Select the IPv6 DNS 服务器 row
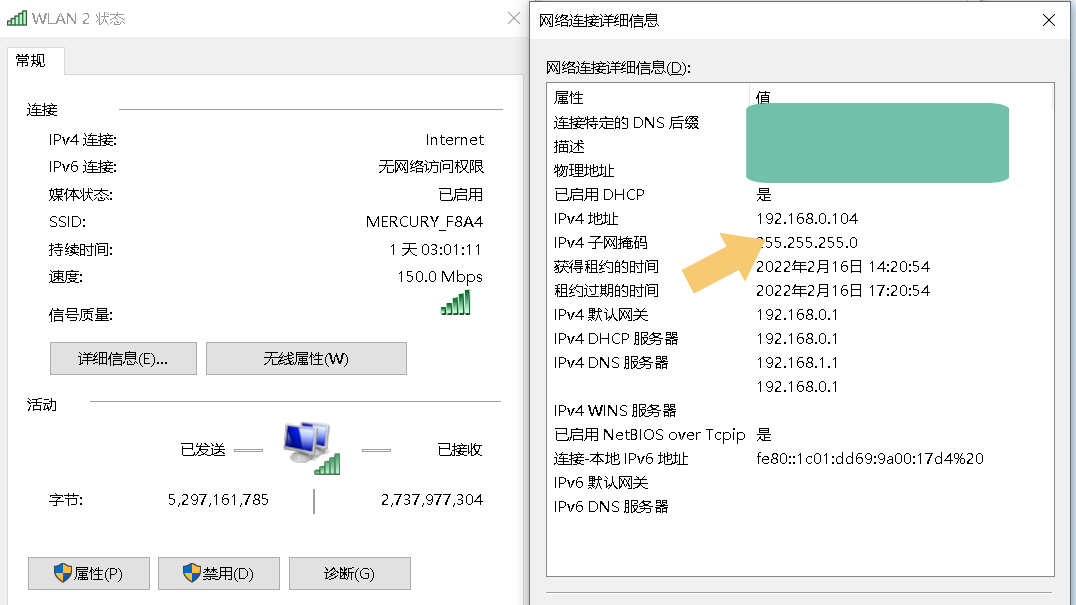 [611, 506]
